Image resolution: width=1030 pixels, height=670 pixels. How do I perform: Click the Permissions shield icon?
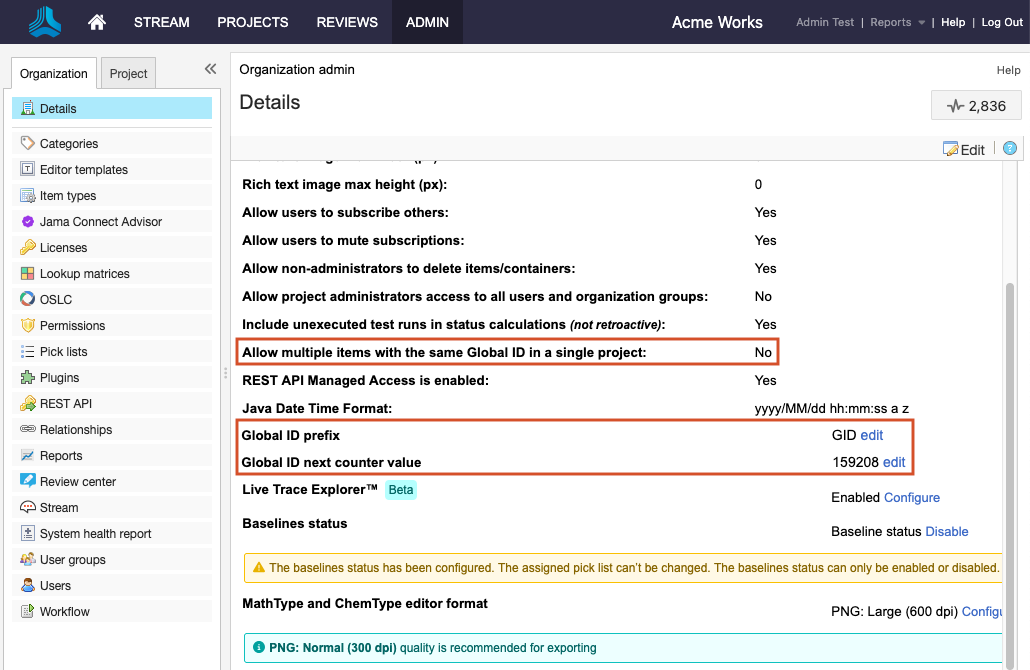click(x=28, y=325)
